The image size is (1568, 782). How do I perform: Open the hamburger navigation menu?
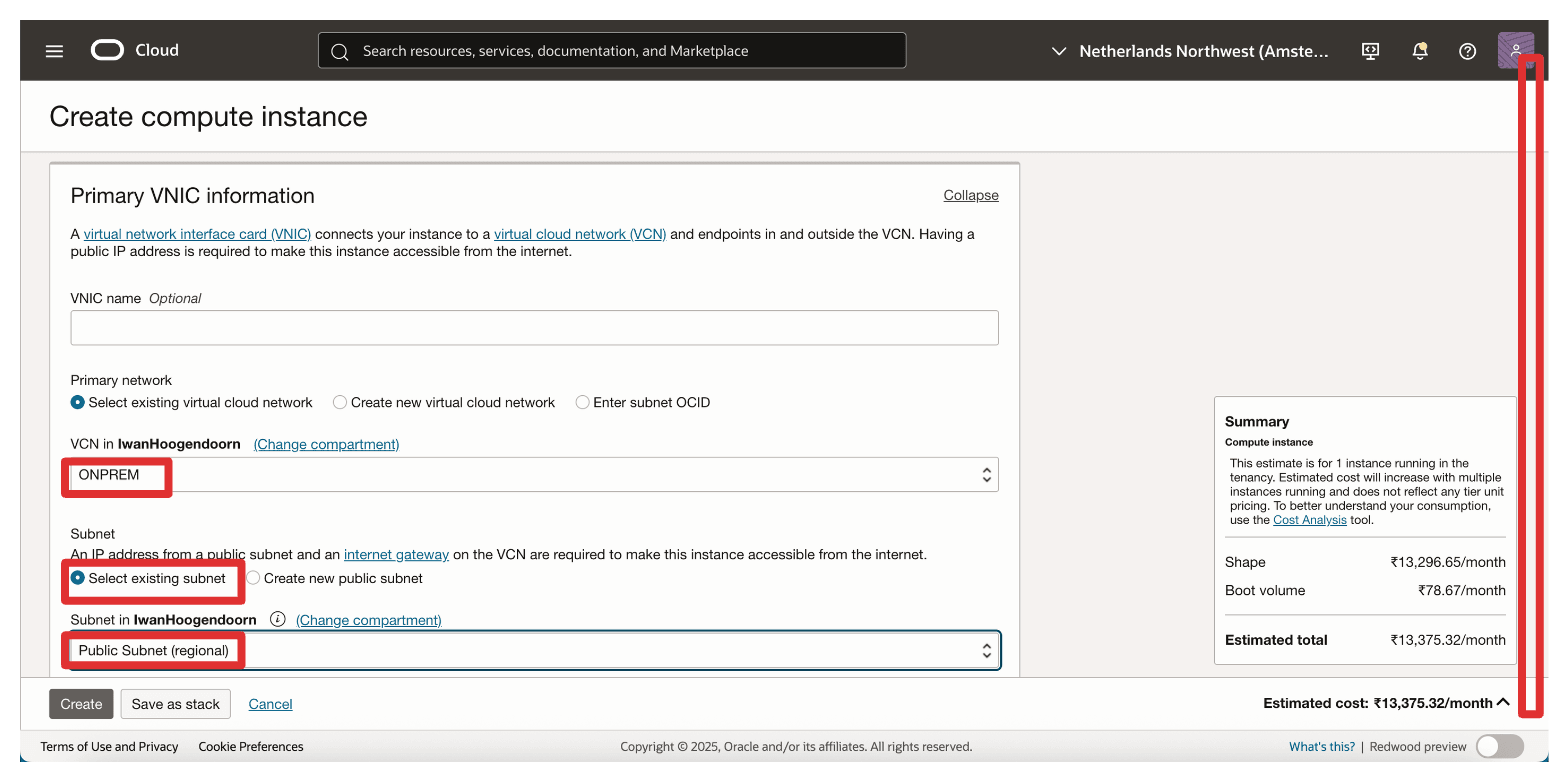click(x=54, y=51)
